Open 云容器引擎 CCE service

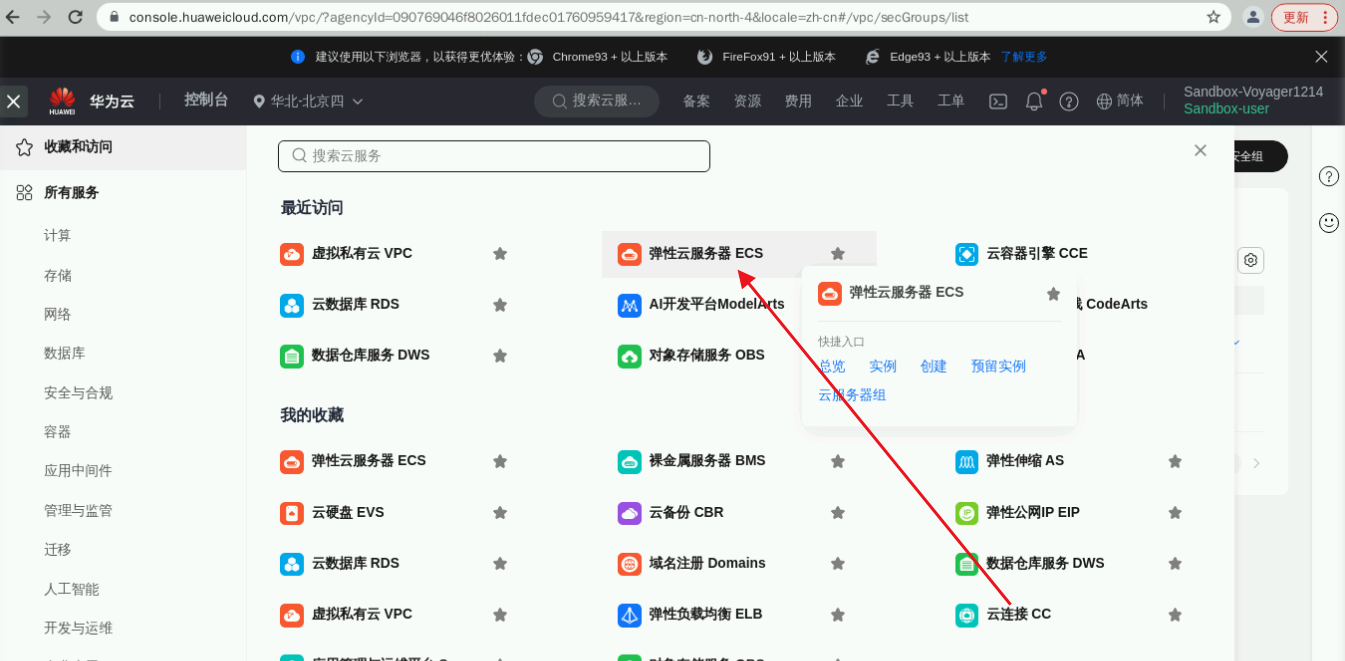1036,254
